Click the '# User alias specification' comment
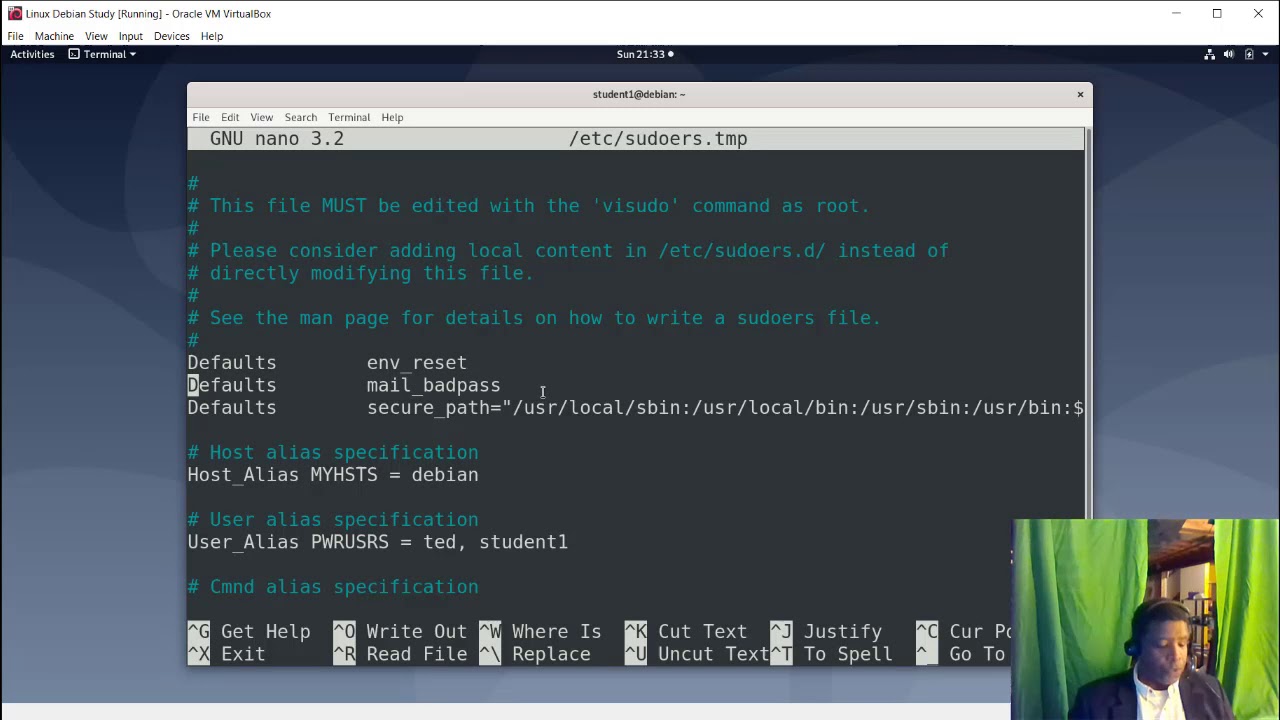This screenshot has height=720, width=1280. coord(333,520)
